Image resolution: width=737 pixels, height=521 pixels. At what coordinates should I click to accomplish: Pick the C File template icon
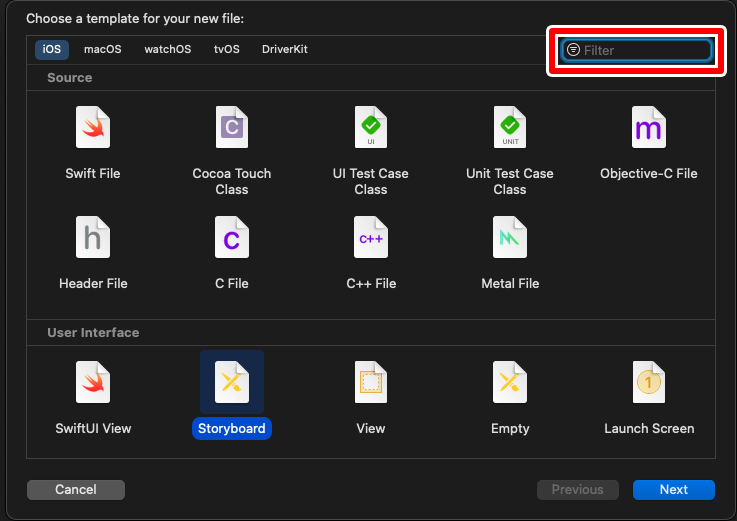pos(232,237)
